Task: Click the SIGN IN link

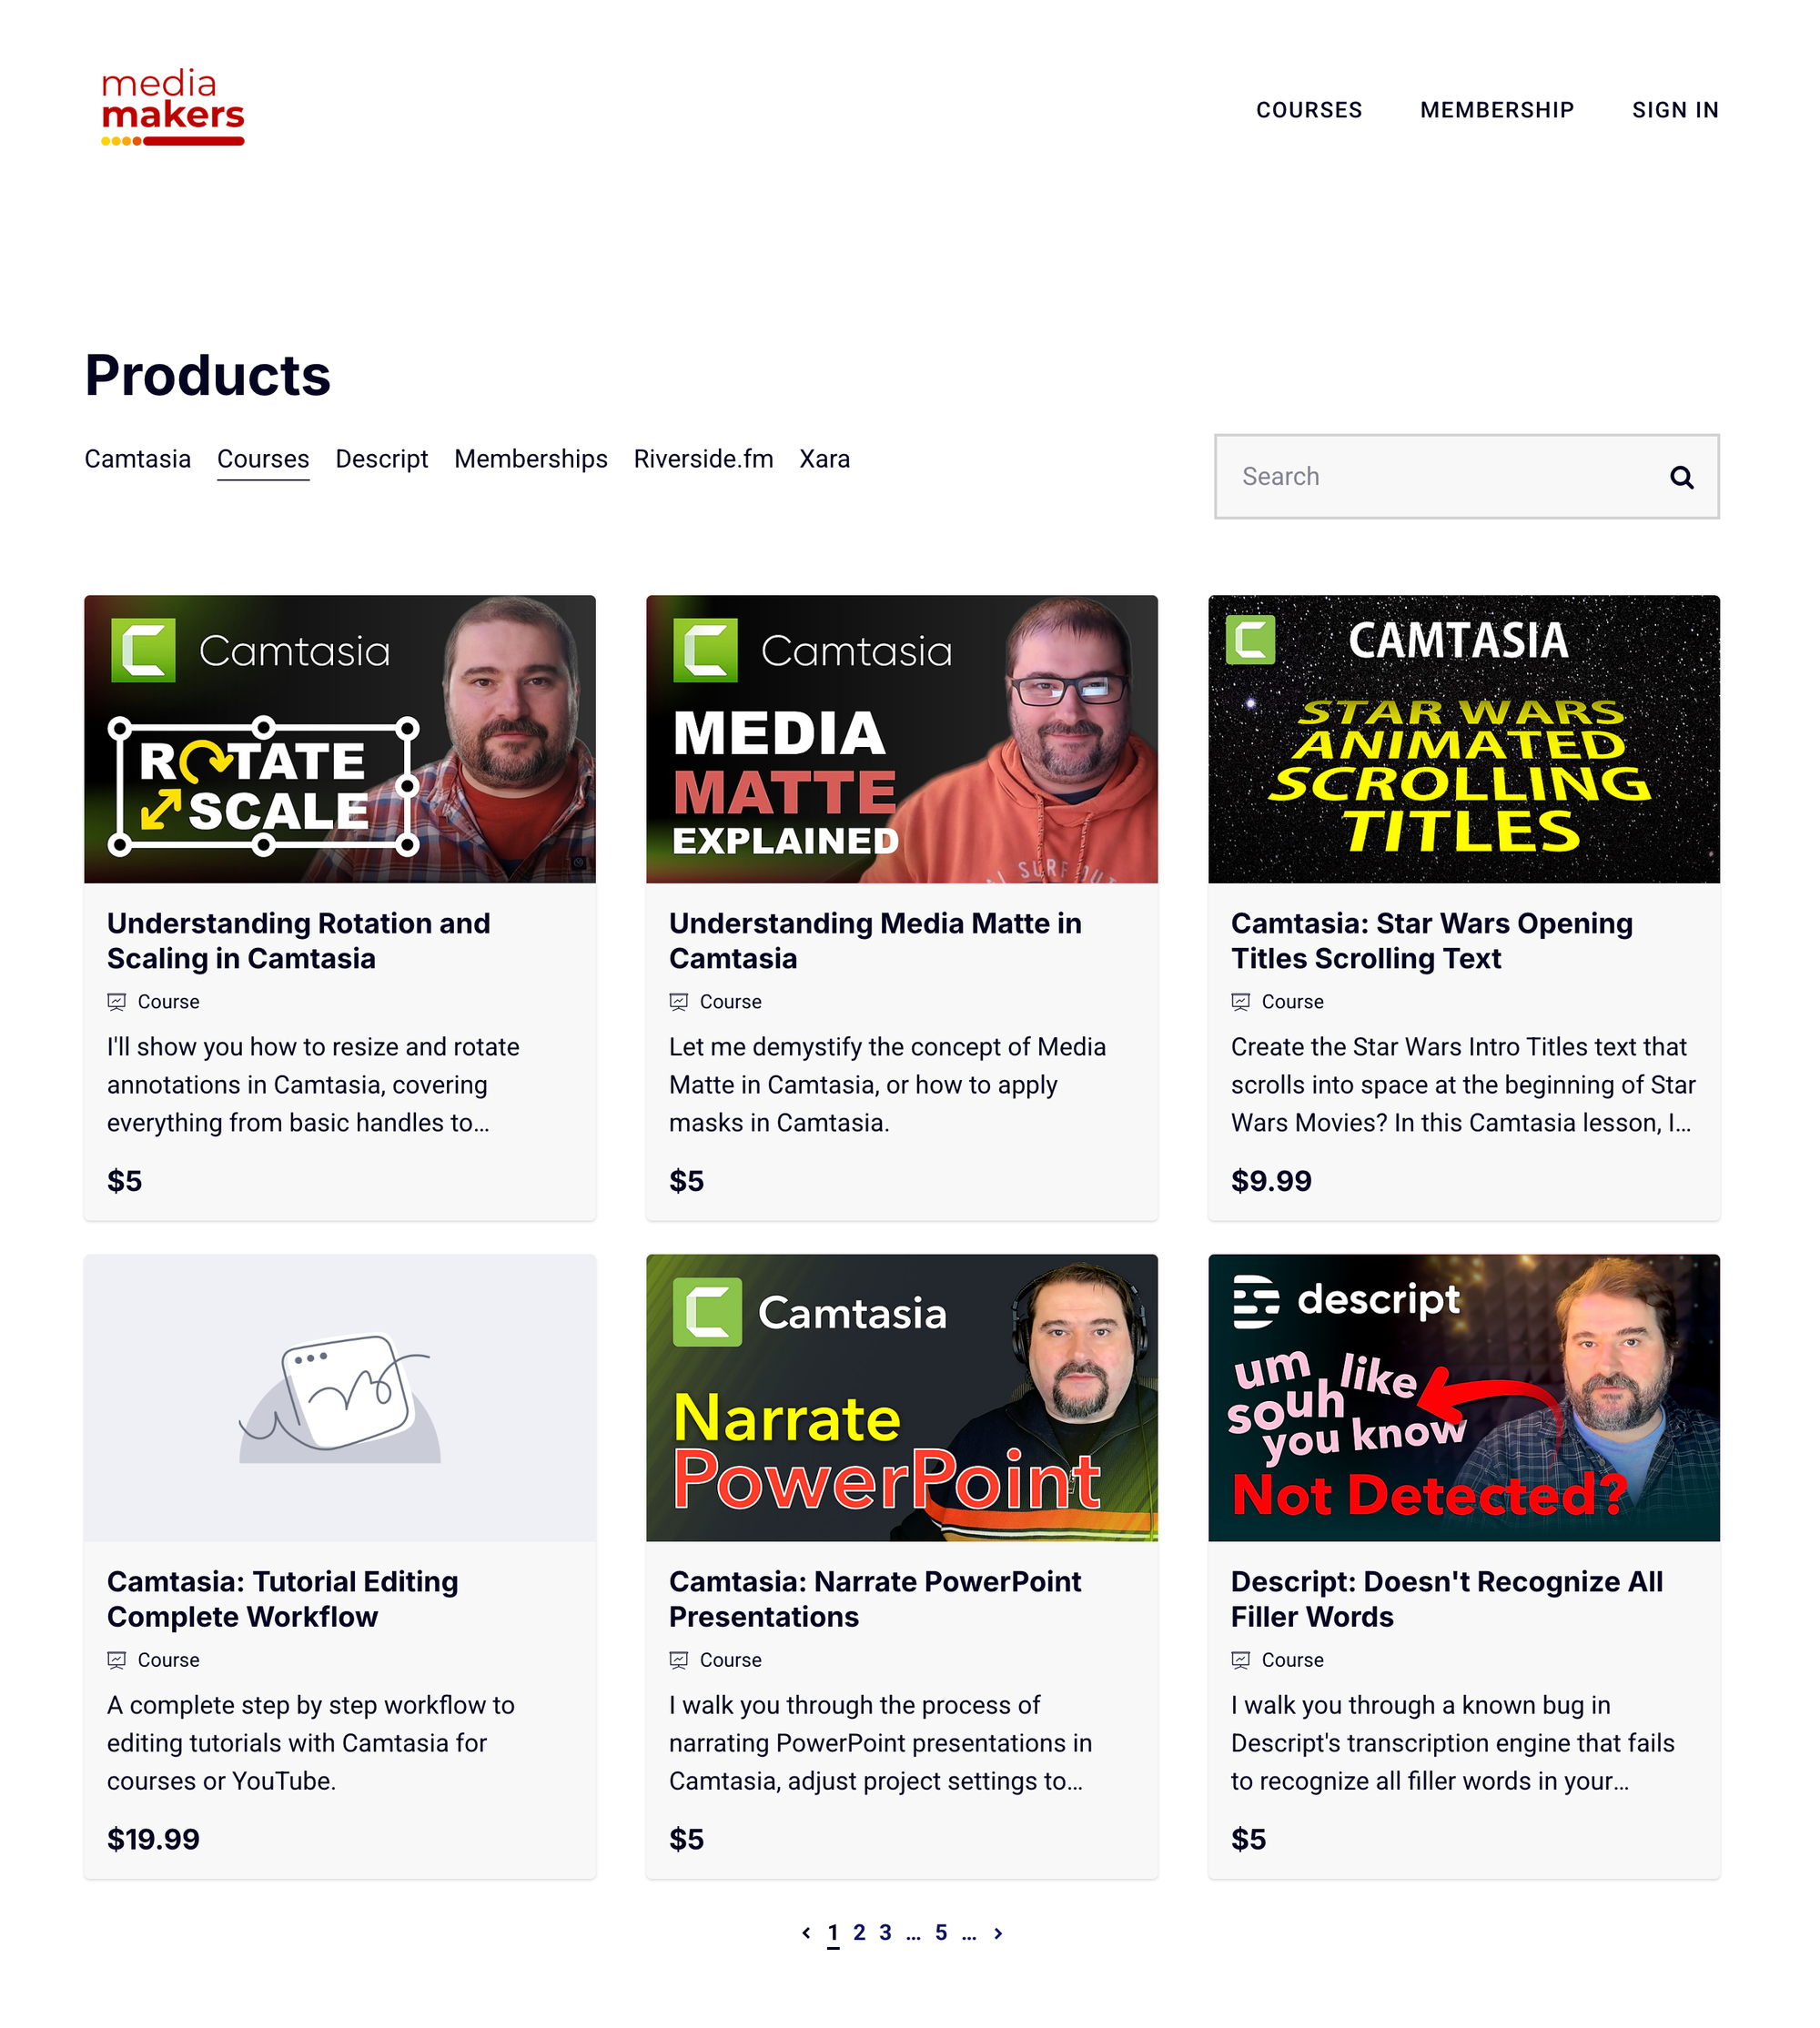Action: (x=1674, y=110)
